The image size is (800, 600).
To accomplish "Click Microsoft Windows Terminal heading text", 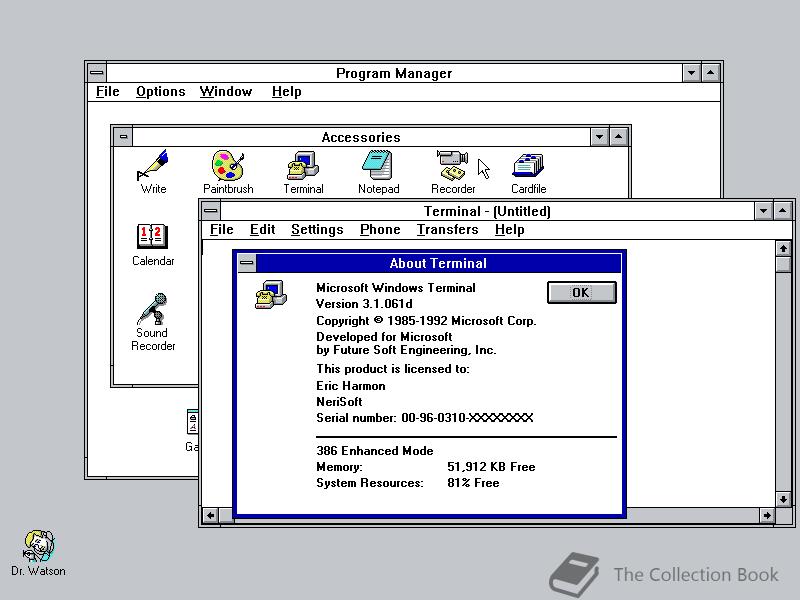I will pyautogui.click(x=396, y=288).
